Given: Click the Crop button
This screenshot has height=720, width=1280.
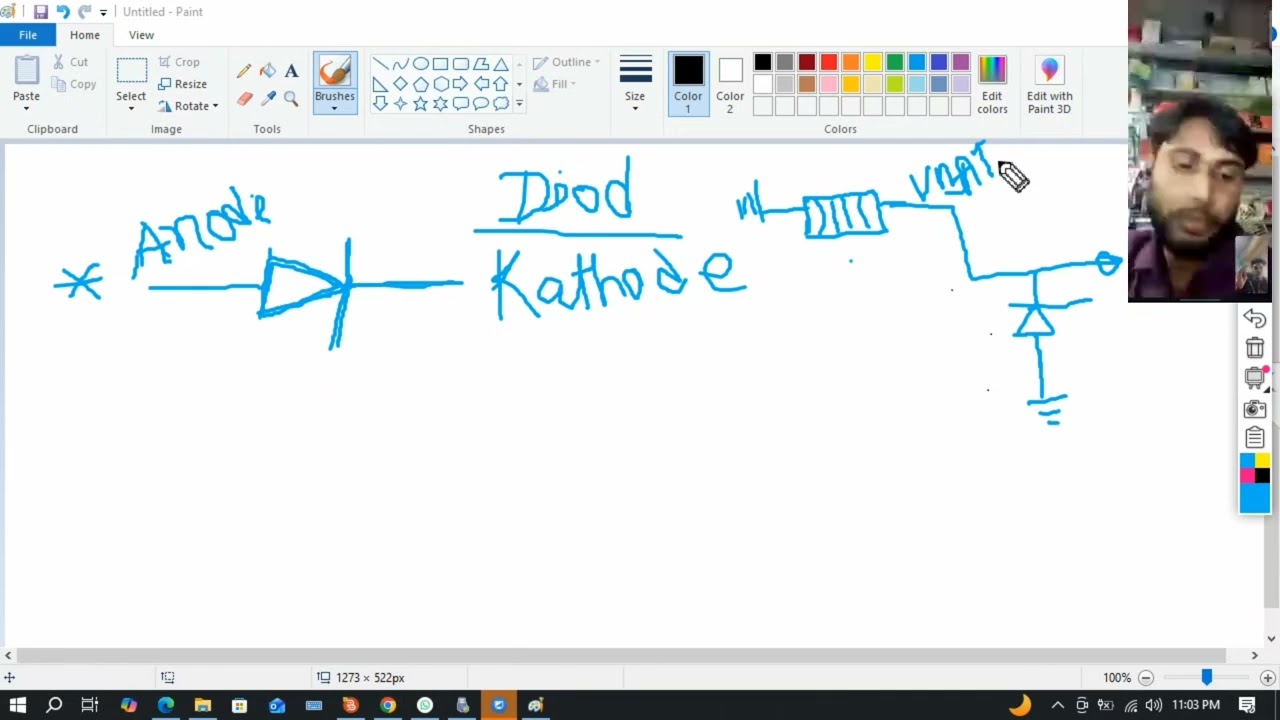Looking at the screenshot, I should click(x=179, y=62).
